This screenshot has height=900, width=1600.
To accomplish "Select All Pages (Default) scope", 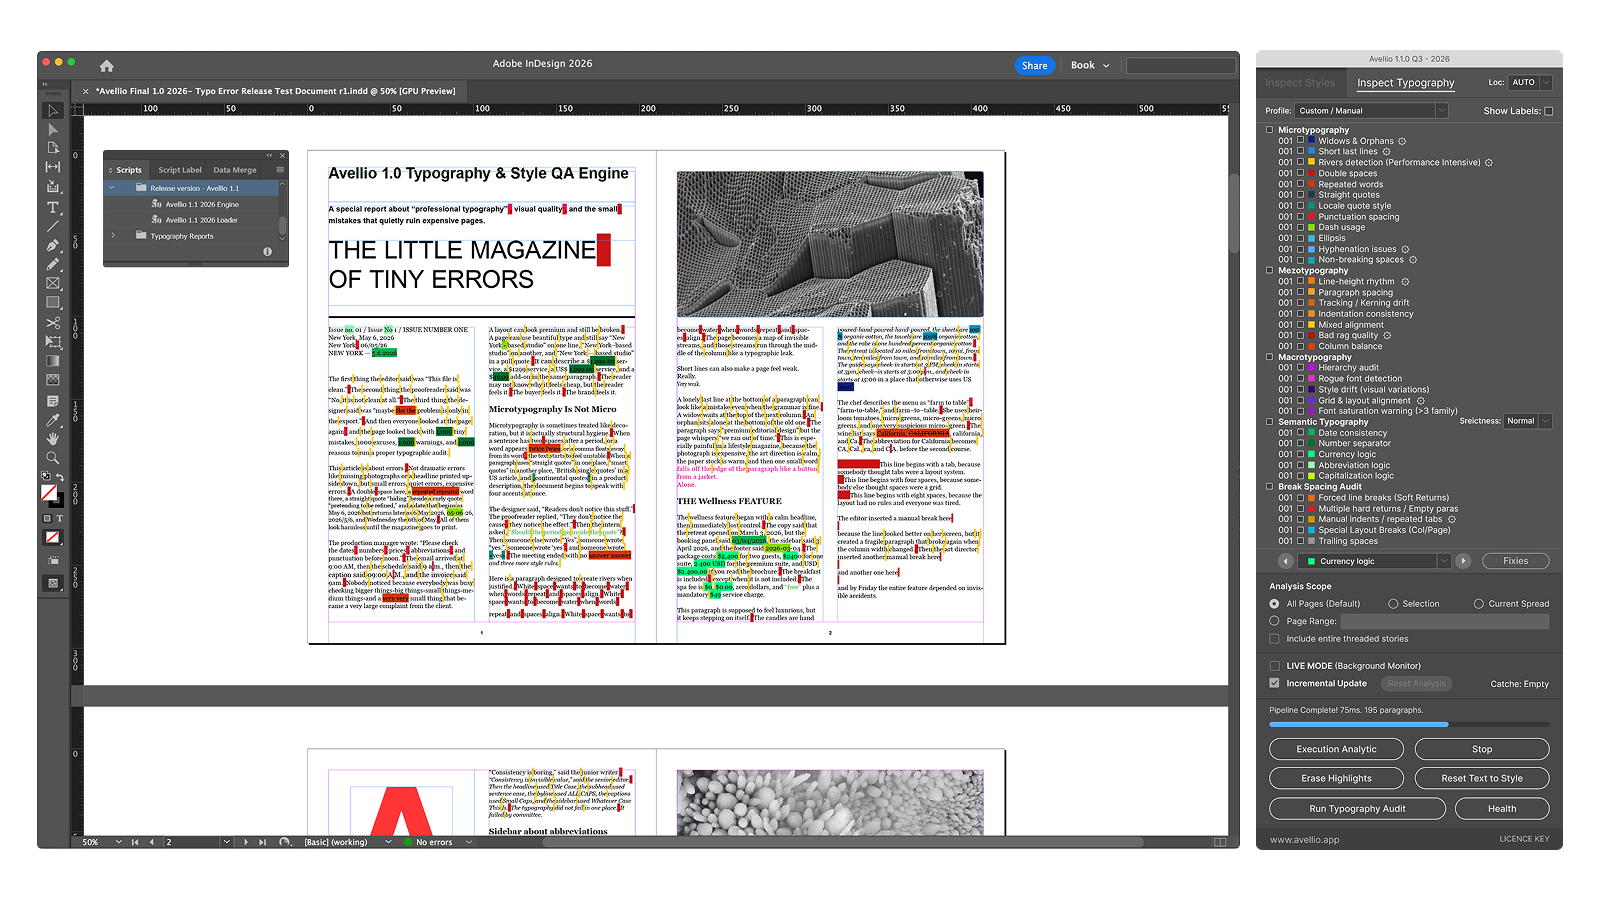I will coord(1274,604).
